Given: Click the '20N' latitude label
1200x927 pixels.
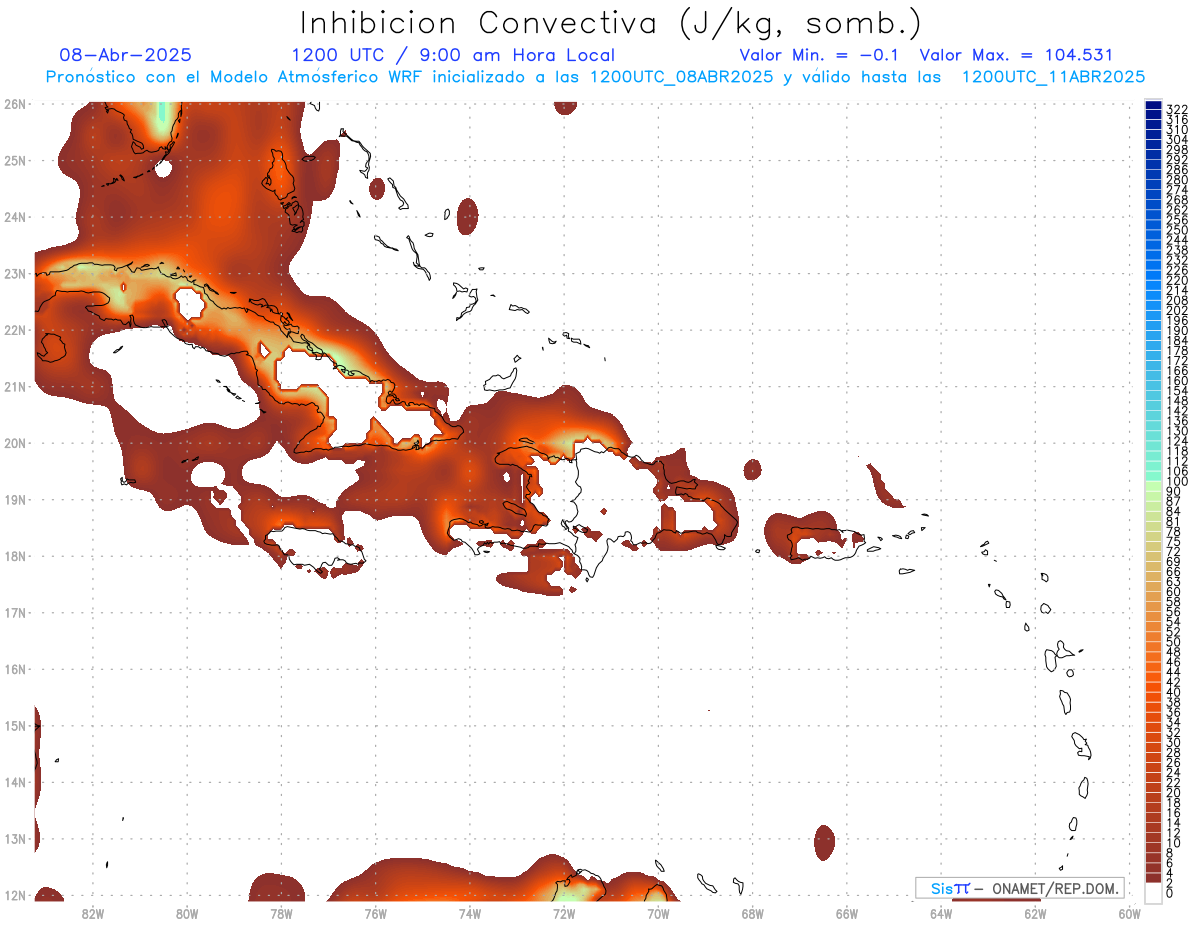Looking at the screenshot, I should tap(15, 443).
